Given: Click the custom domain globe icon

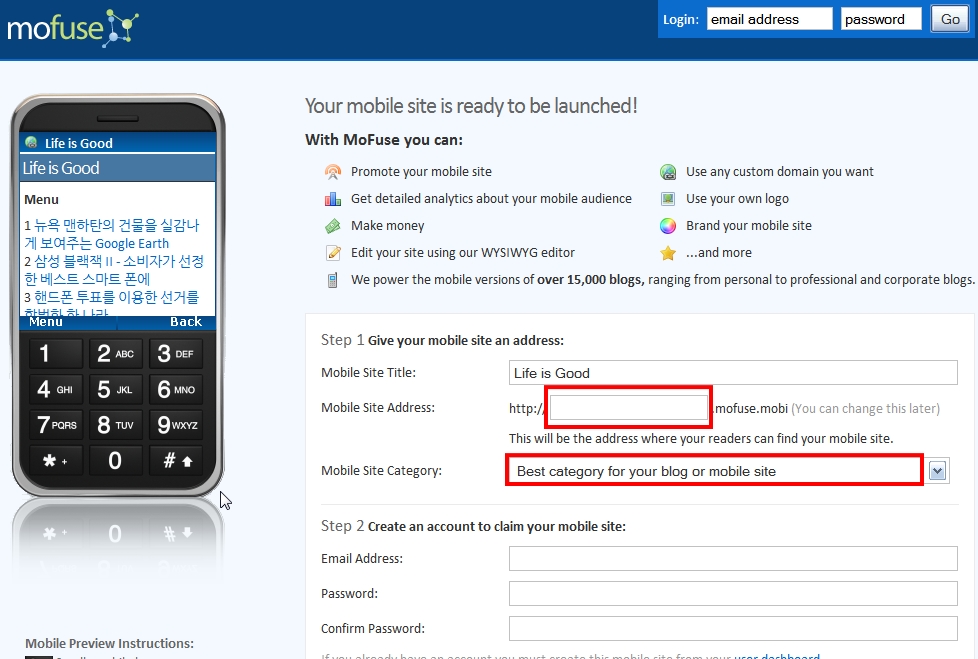Looking at the screenshot, I should (668, 172).
